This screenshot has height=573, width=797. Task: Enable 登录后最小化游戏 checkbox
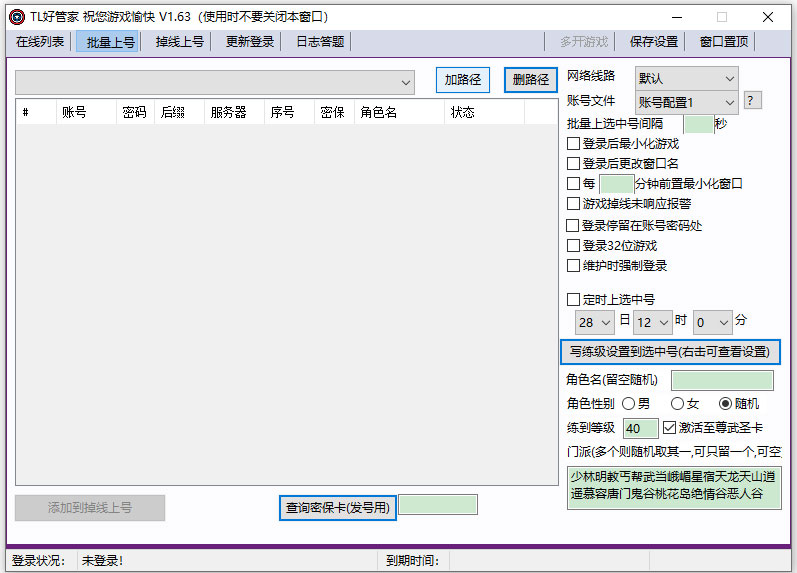tap(573, 144)
